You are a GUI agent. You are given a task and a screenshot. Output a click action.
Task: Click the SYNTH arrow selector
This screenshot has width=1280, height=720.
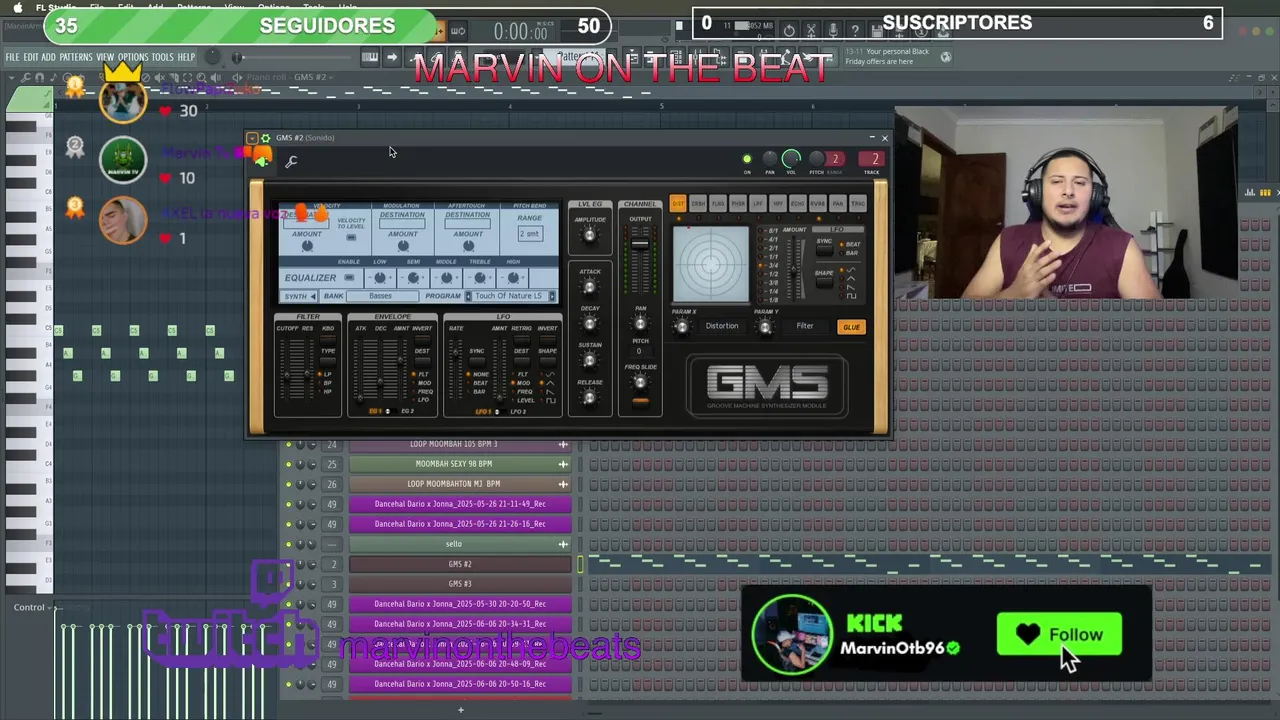[300, 296]
